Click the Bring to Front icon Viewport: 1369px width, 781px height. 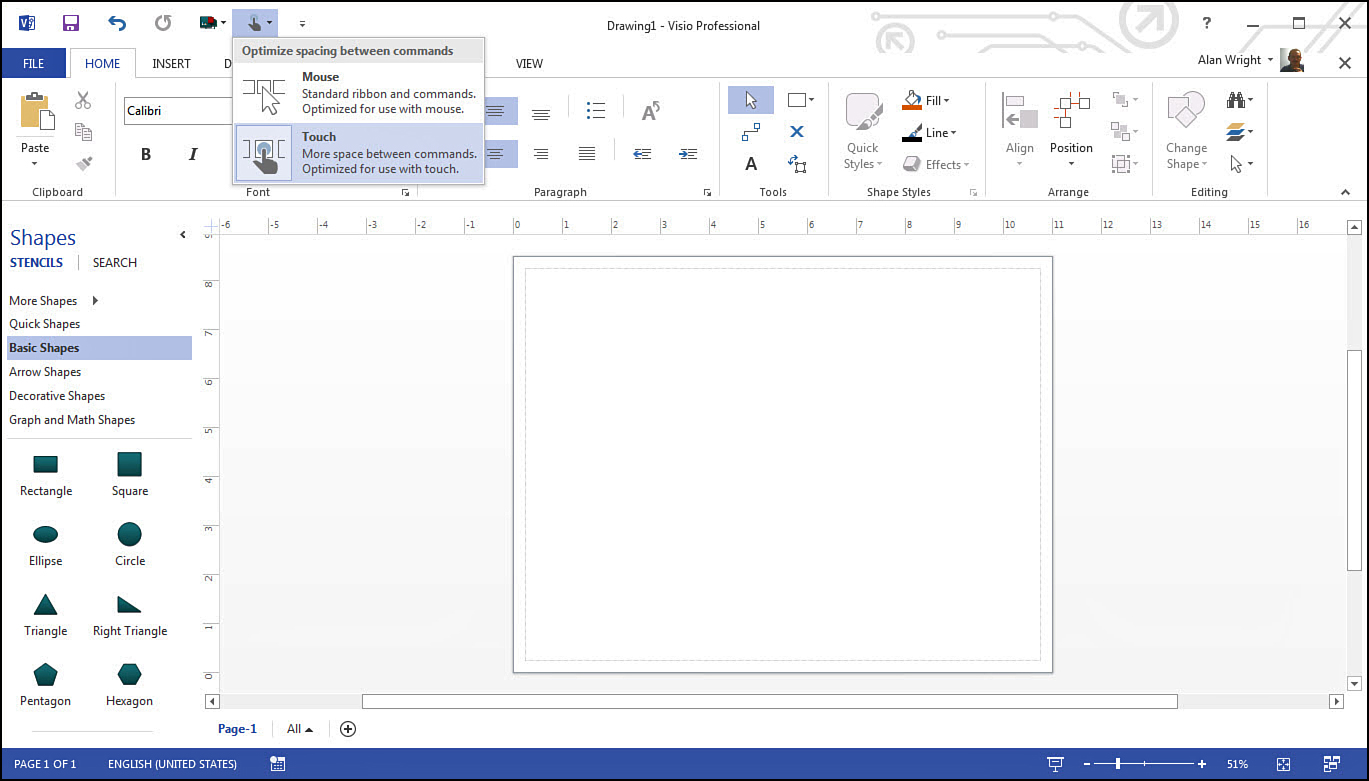[x=1120, y=100]
